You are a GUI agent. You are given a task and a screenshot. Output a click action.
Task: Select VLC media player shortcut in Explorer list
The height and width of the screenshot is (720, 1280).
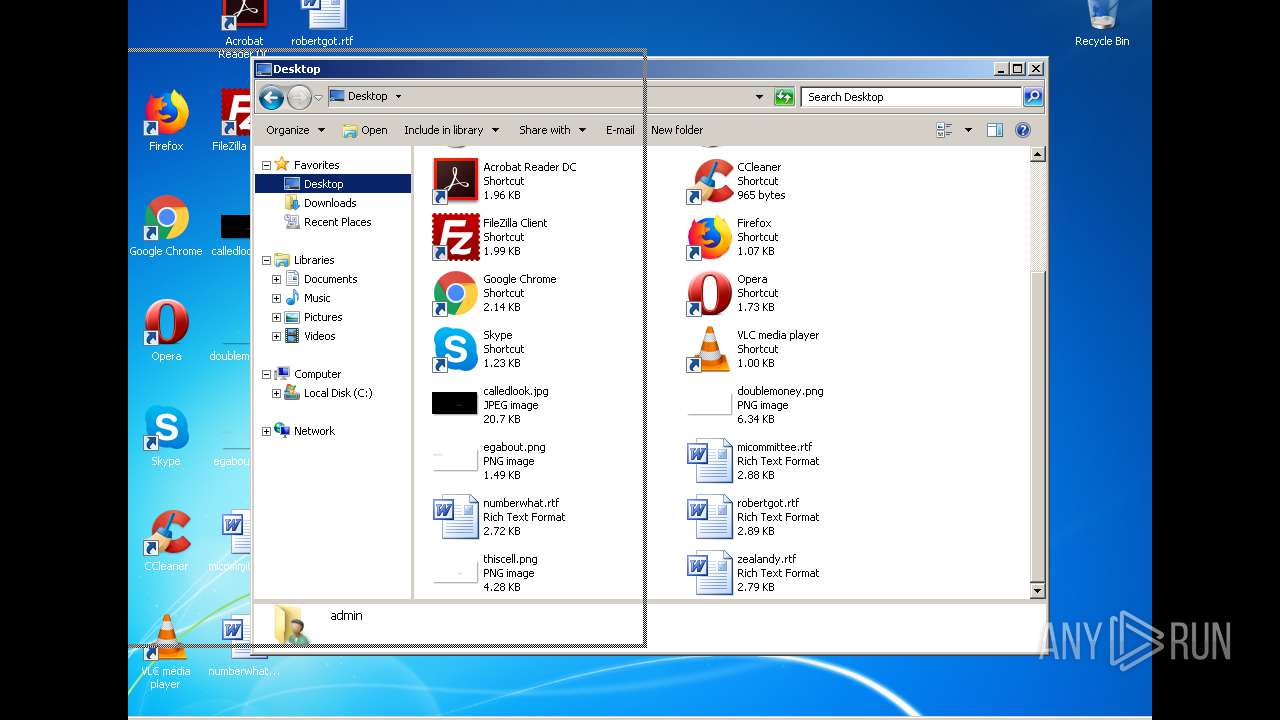pyautogui.click(x=710, y=348)
